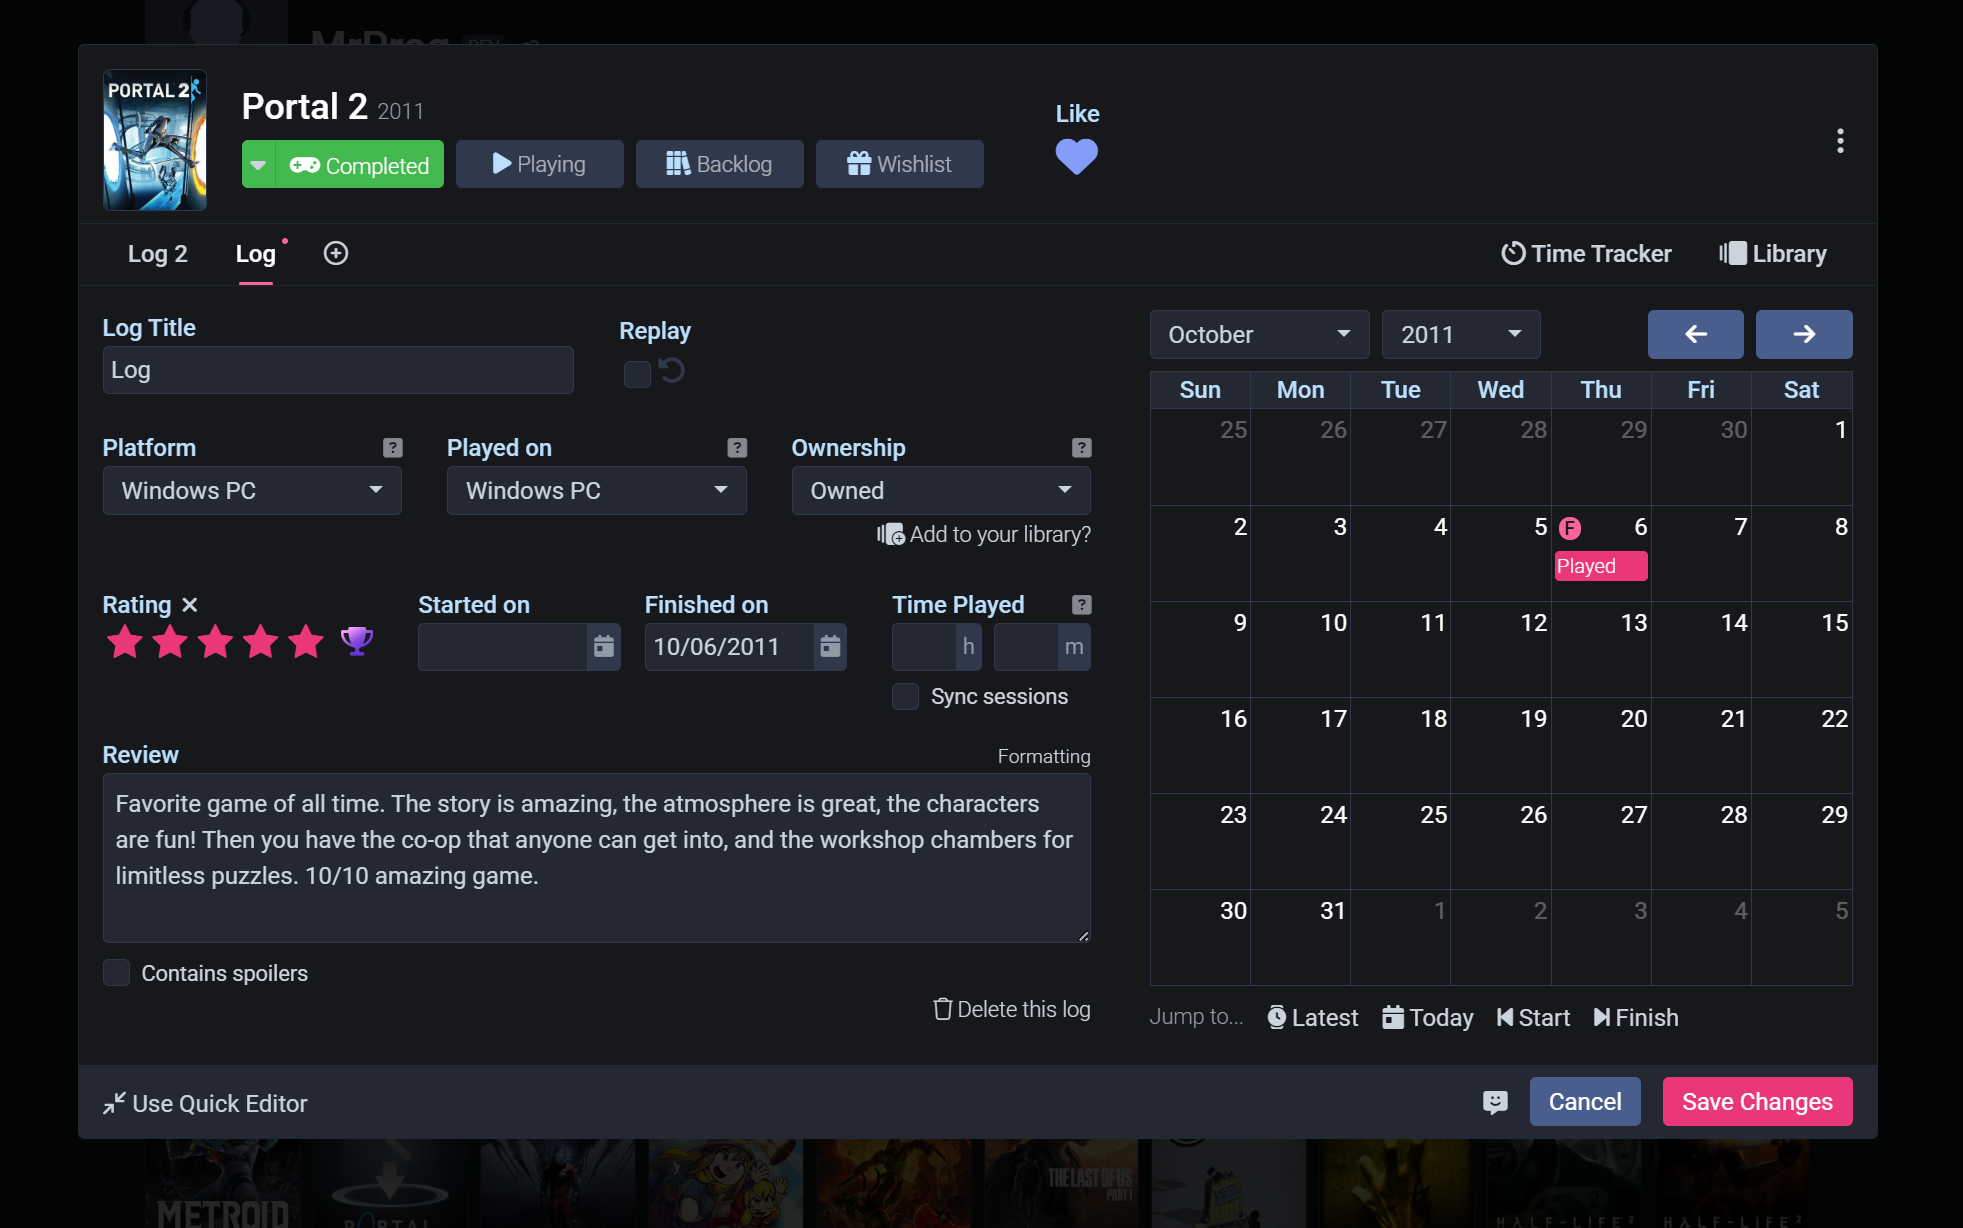Jump to Latest date
Image resolution: width=1963 pixels, height=1228 pixels.
pos(1313,1018)
